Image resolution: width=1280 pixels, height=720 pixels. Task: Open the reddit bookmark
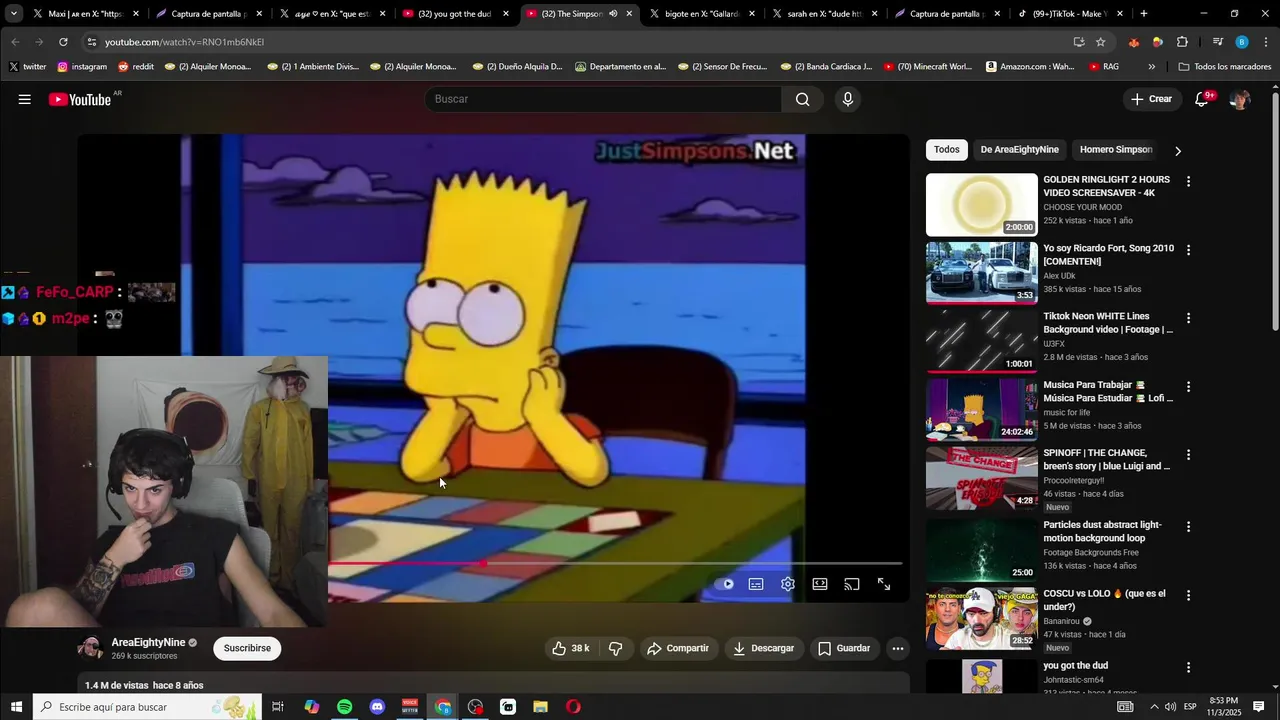click(x=136, y=67)
